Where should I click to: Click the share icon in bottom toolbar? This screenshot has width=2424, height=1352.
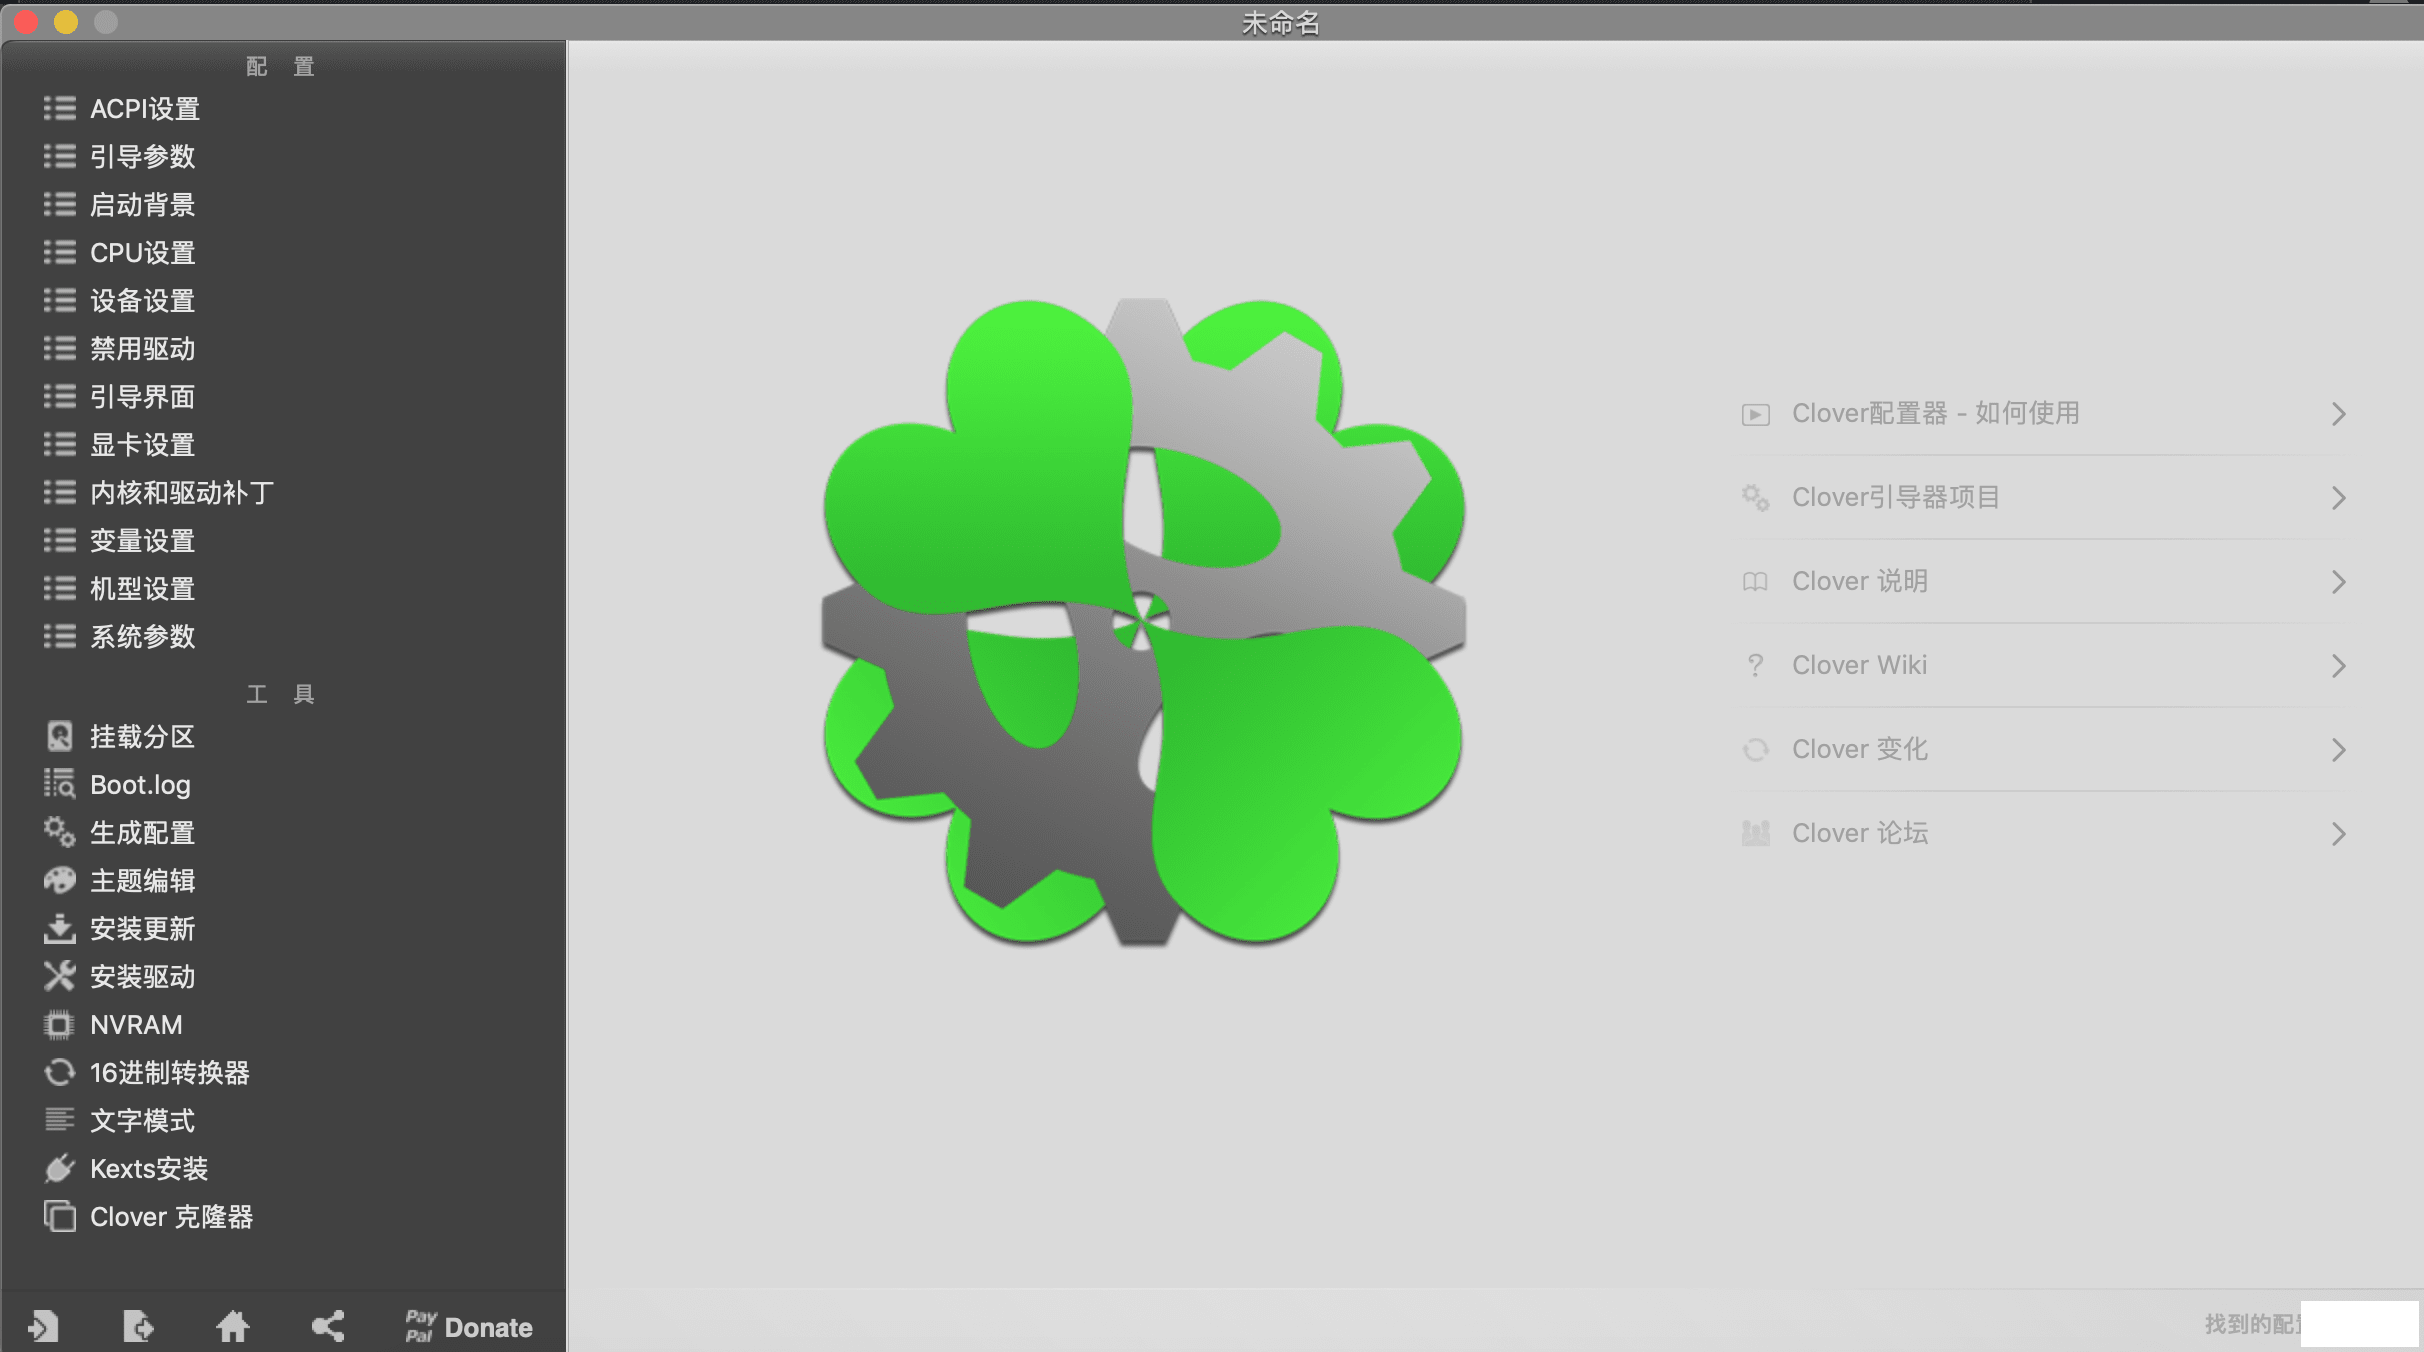[x=328, y=1327]
